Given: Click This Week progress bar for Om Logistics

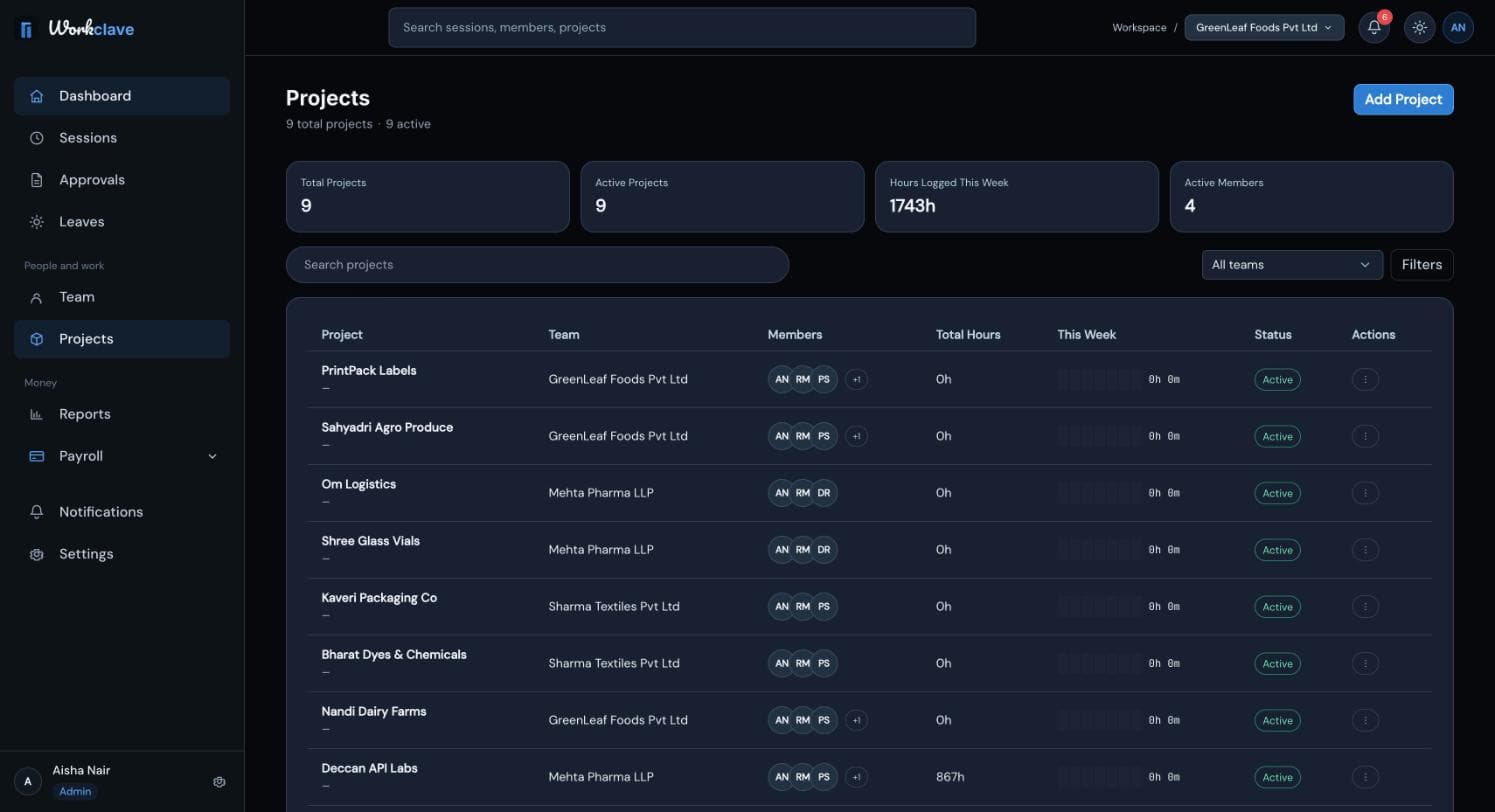Looking at the screenshot, I should coord(1099,493).
